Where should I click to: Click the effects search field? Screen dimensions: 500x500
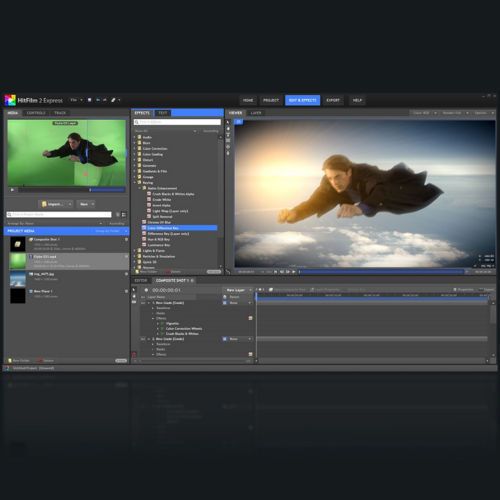(x=177, y=122)
